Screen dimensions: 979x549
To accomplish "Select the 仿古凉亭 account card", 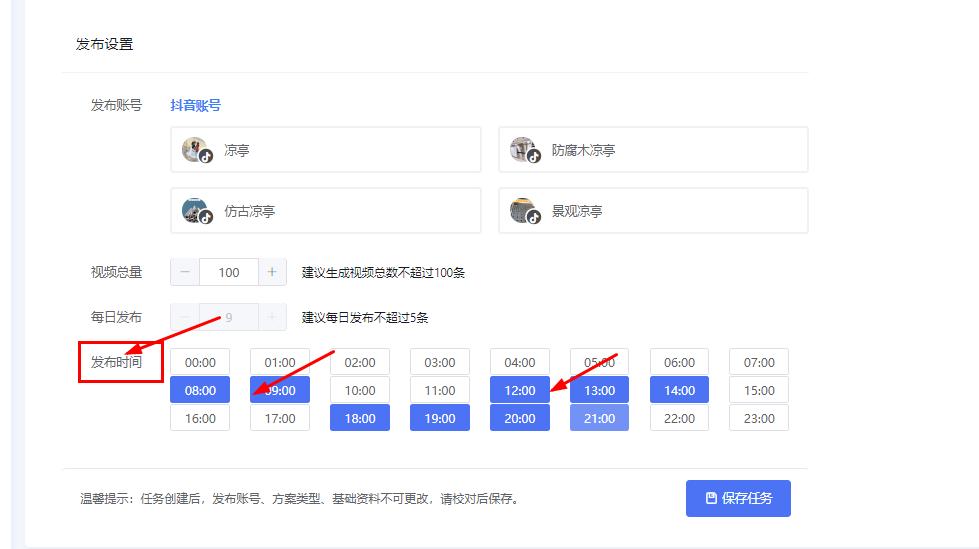I will pos(325,211).
